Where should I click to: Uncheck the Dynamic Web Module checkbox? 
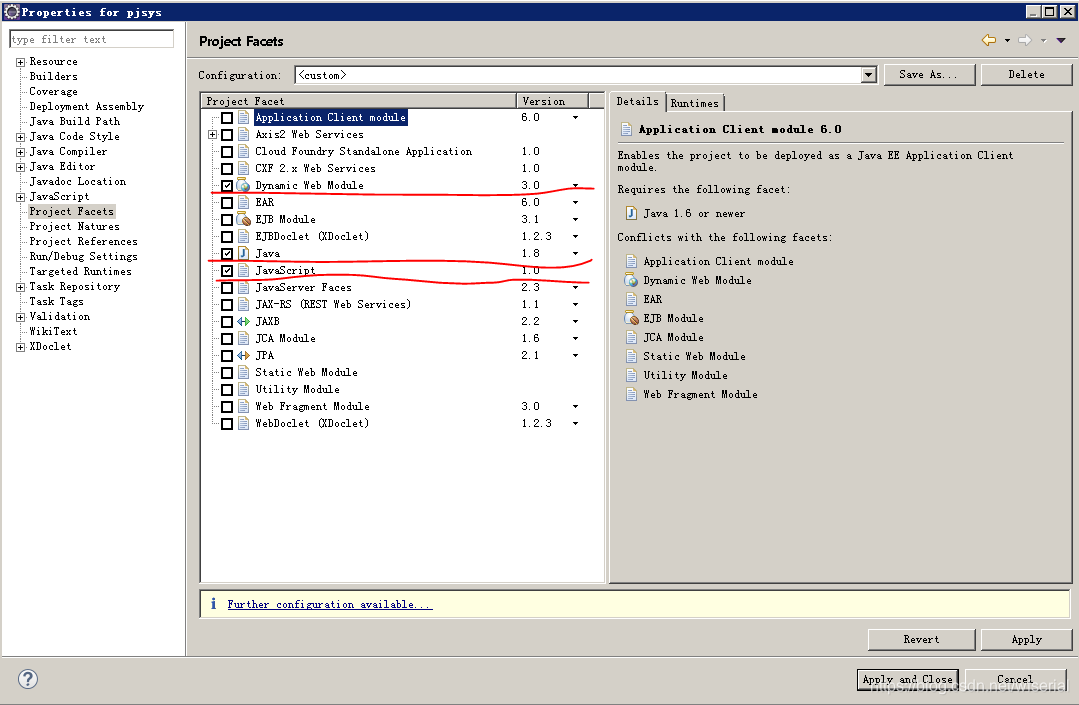[226, 185]
